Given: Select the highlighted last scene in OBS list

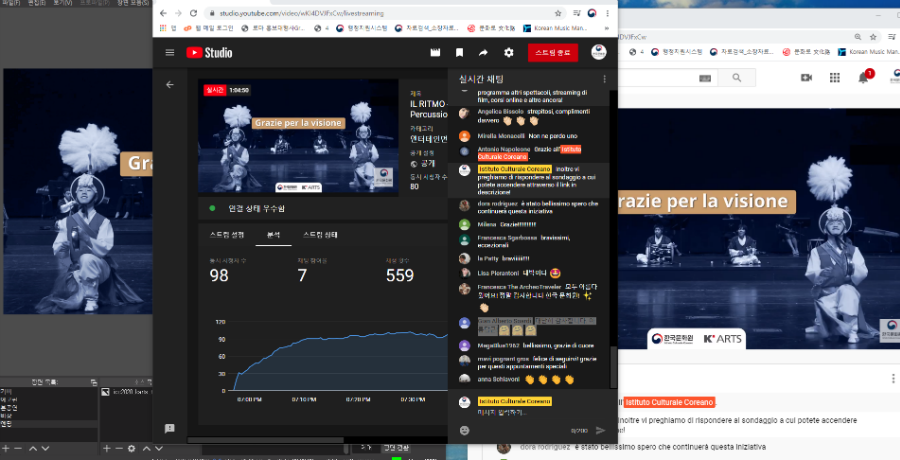Looking at the screenshot, I should pyautogui.click(x=49, y=424).
